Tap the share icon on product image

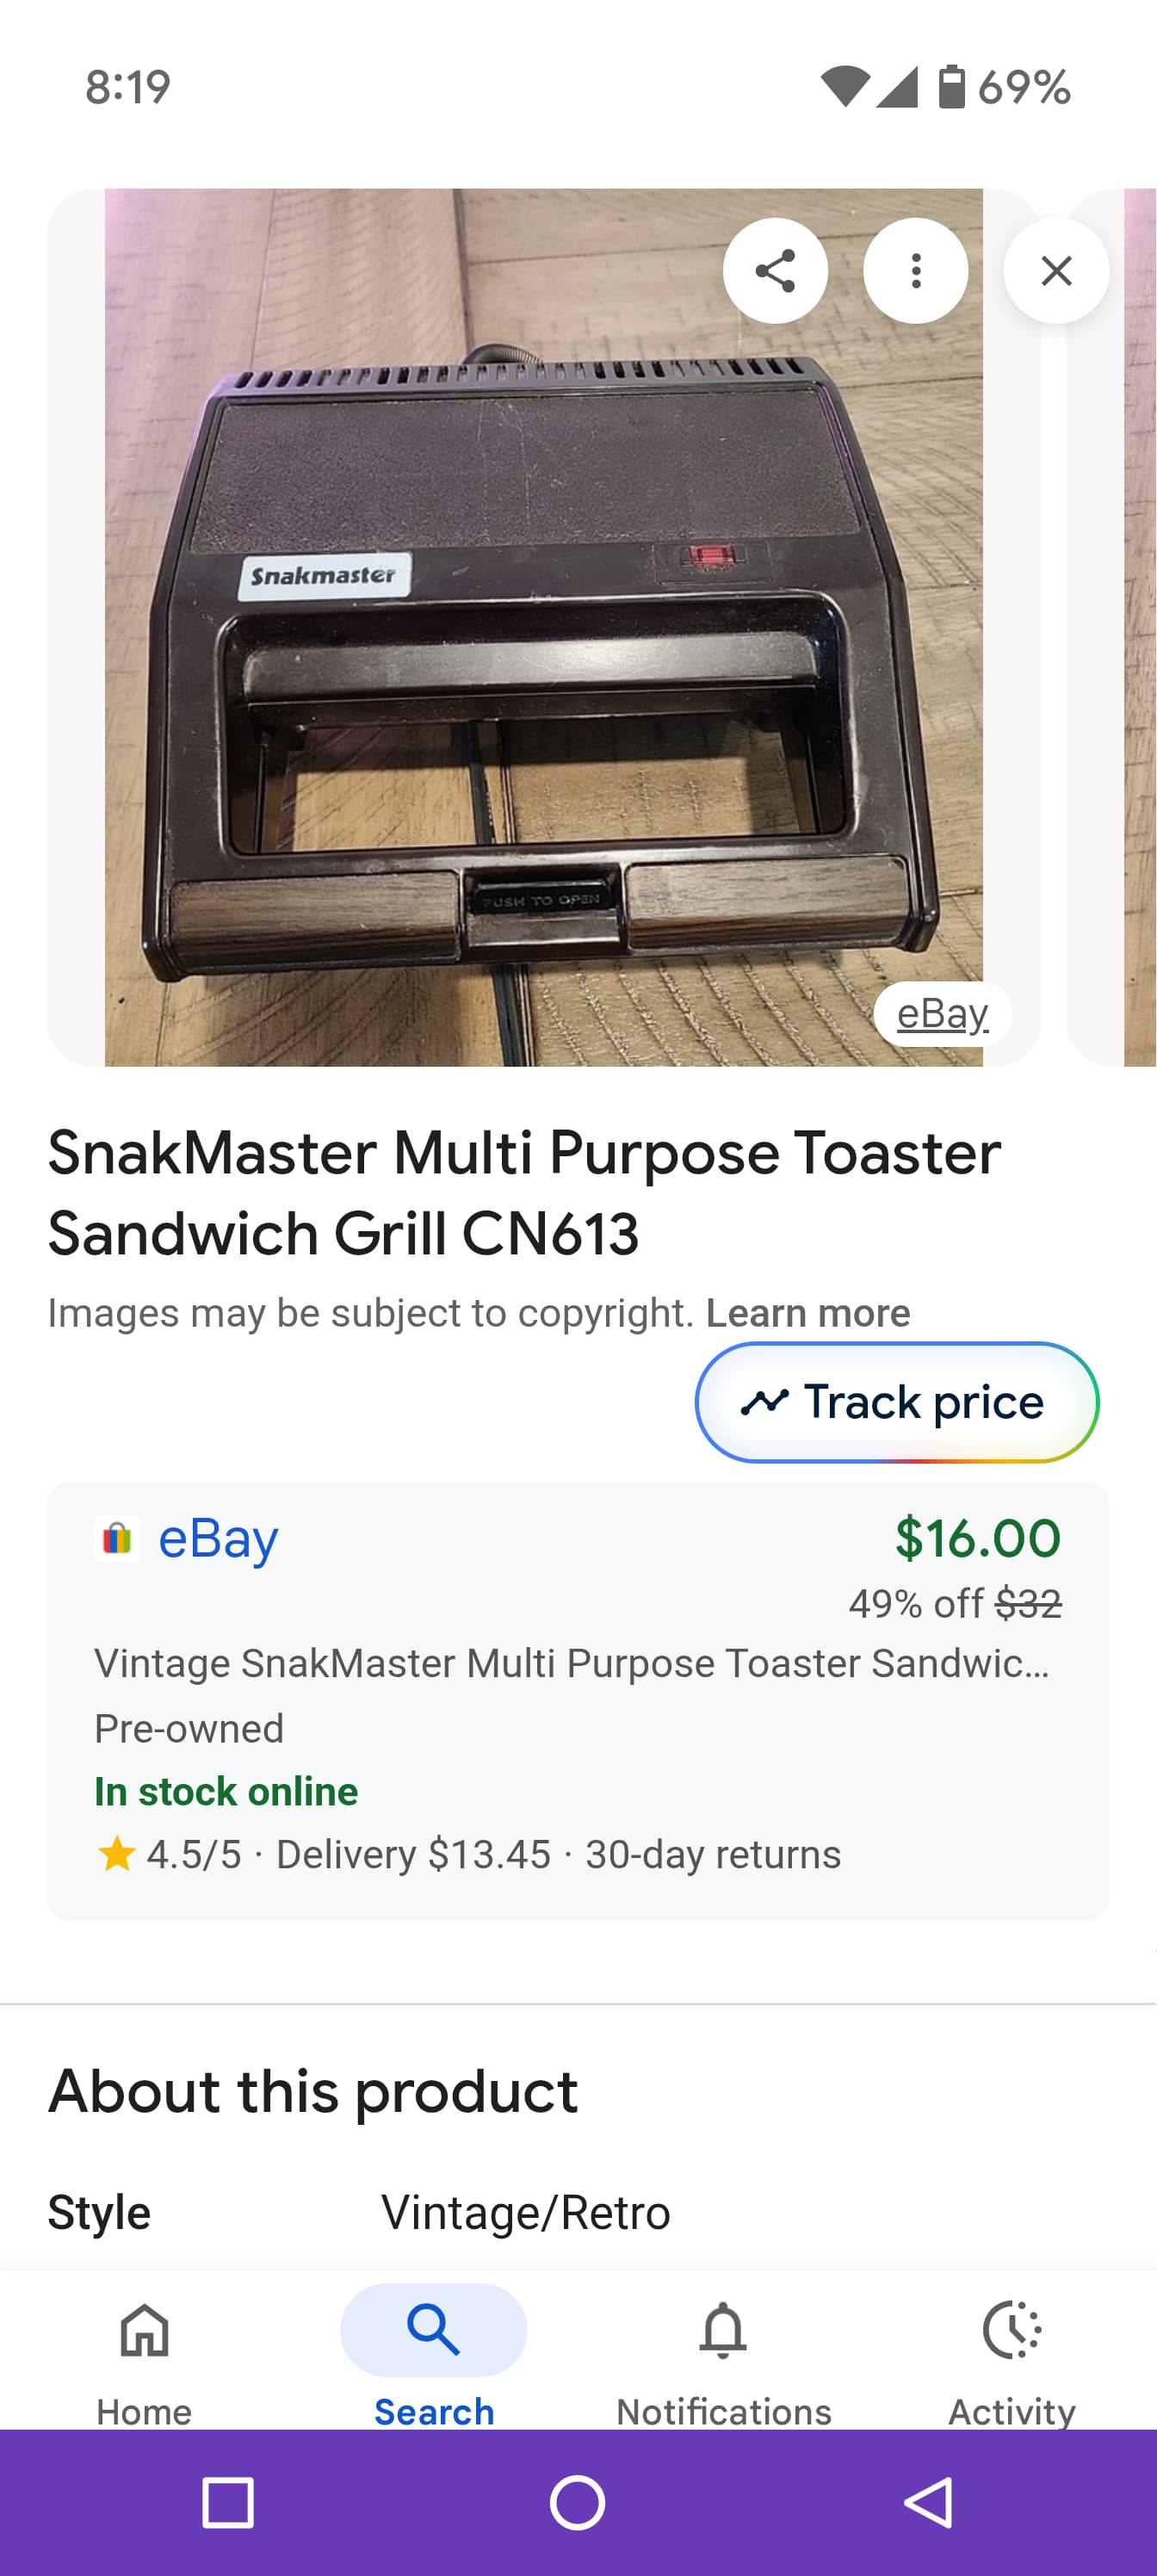pos(775,271)
